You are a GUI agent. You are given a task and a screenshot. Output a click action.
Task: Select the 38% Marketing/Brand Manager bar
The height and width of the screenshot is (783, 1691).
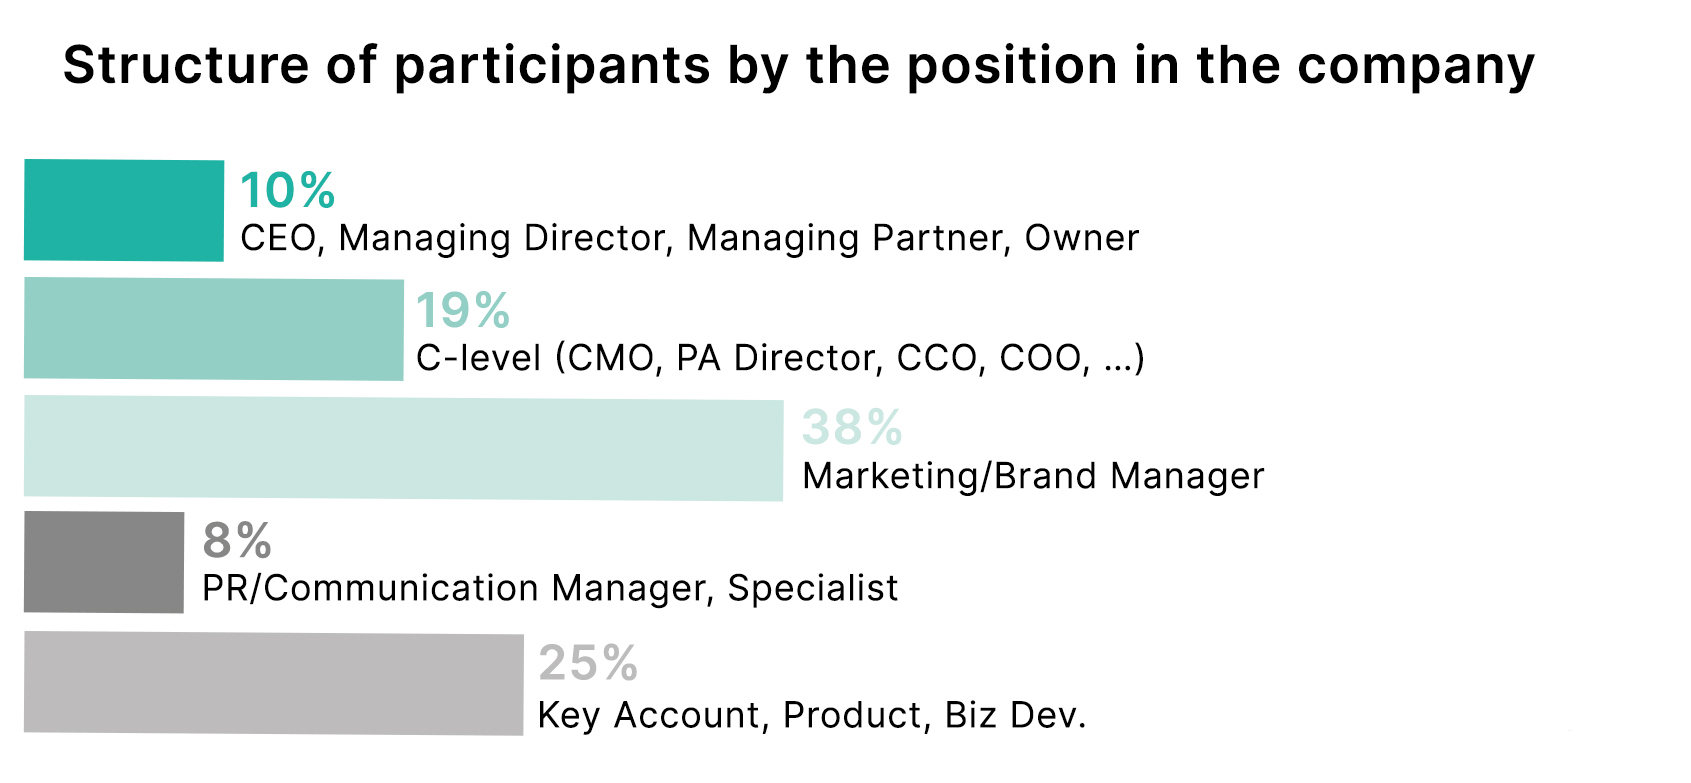pyautogui.click(x=404, y=448)
